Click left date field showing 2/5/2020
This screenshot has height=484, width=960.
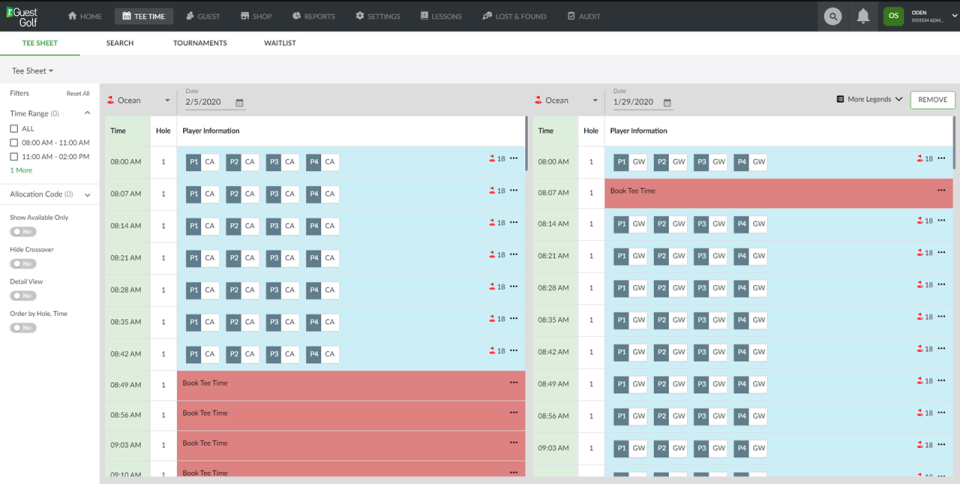[x=215, y=102]
